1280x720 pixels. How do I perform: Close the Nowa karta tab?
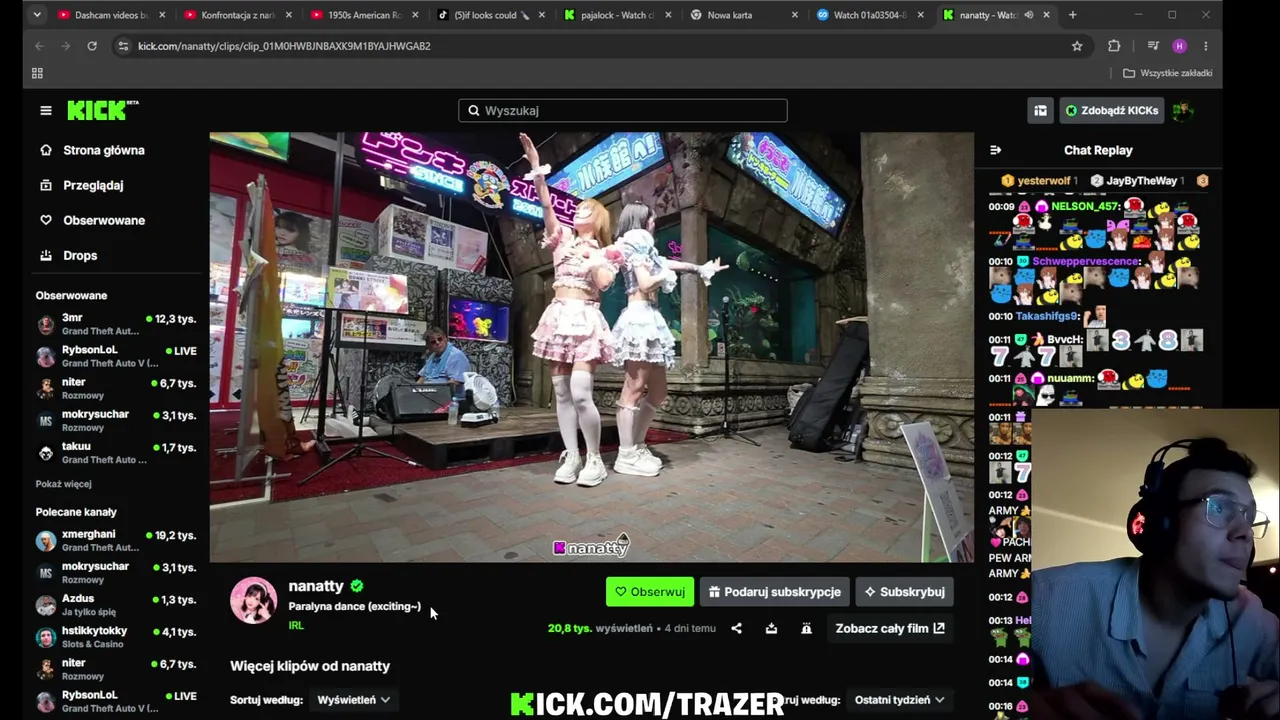pos(795,15)
